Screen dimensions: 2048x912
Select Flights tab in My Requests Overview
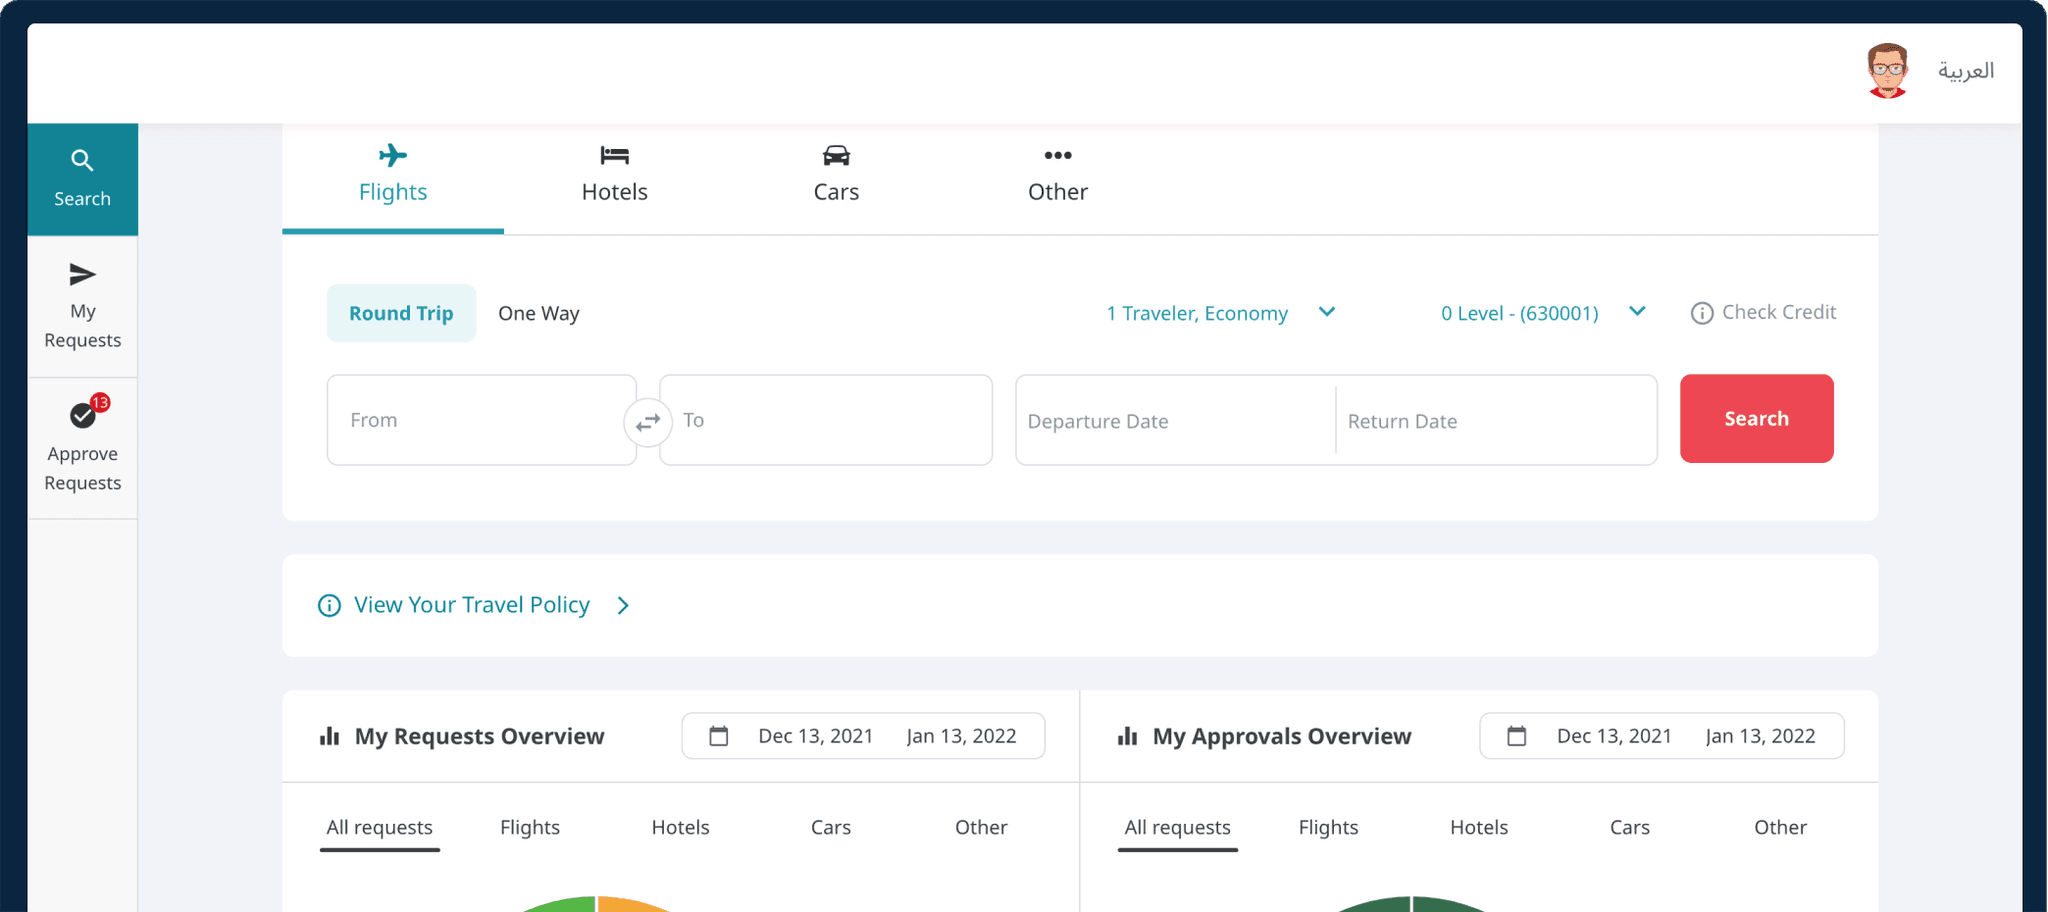530,828
